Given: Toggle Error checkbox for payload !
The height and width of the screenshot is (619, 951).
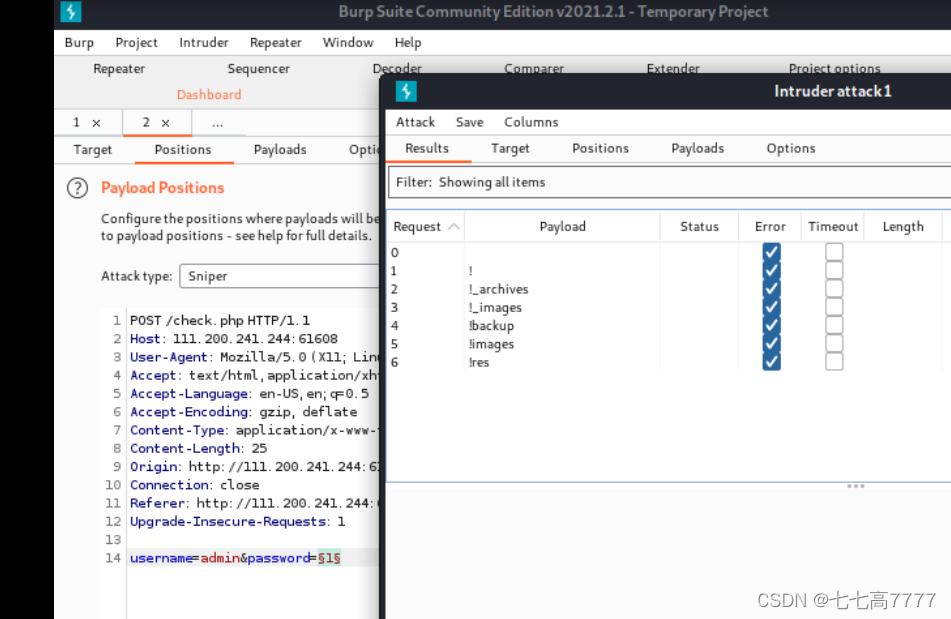Looking at the screenshot, I should (771, 270).
